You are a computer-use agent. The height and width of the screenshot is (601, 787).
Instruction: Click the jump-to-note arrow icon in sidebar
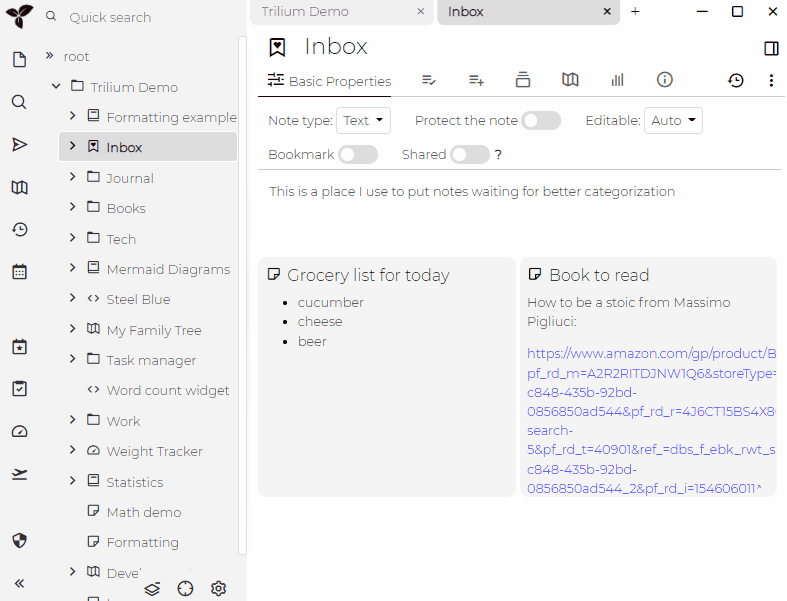tap(19, 145)
